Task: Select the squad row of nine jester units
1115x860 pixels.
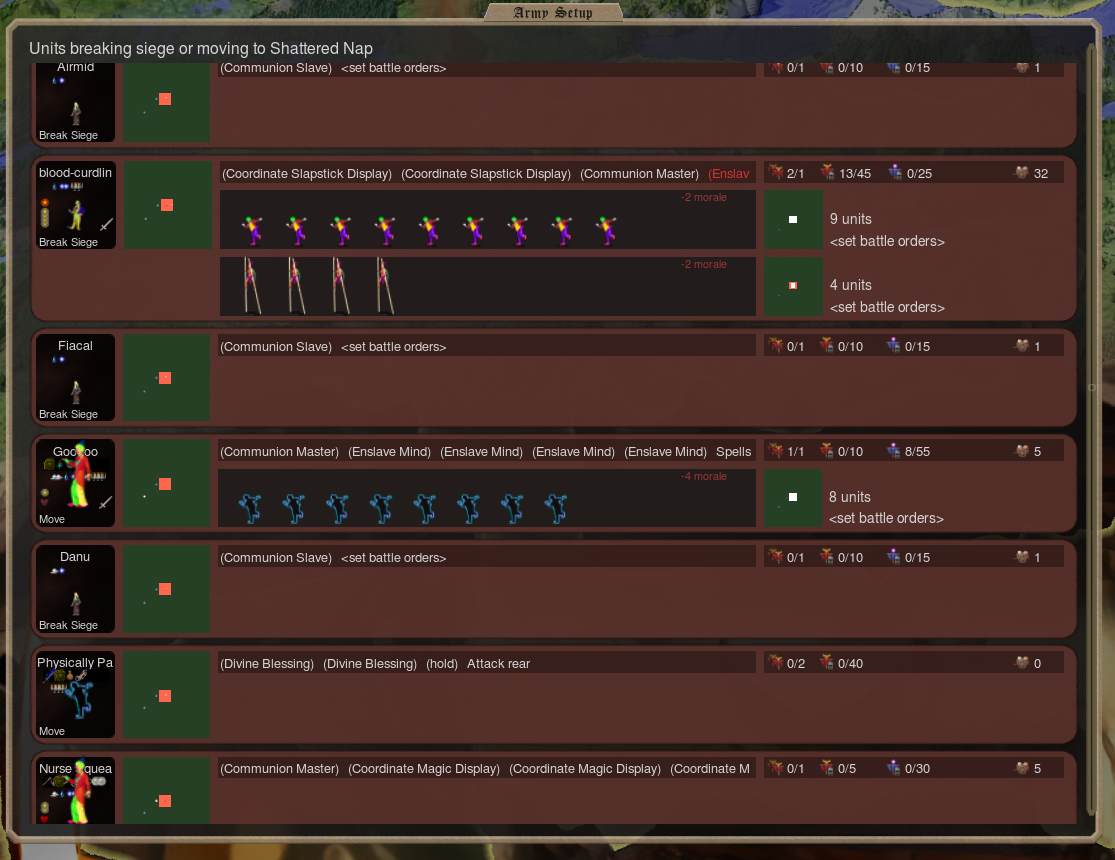Action: pos(488,219)
